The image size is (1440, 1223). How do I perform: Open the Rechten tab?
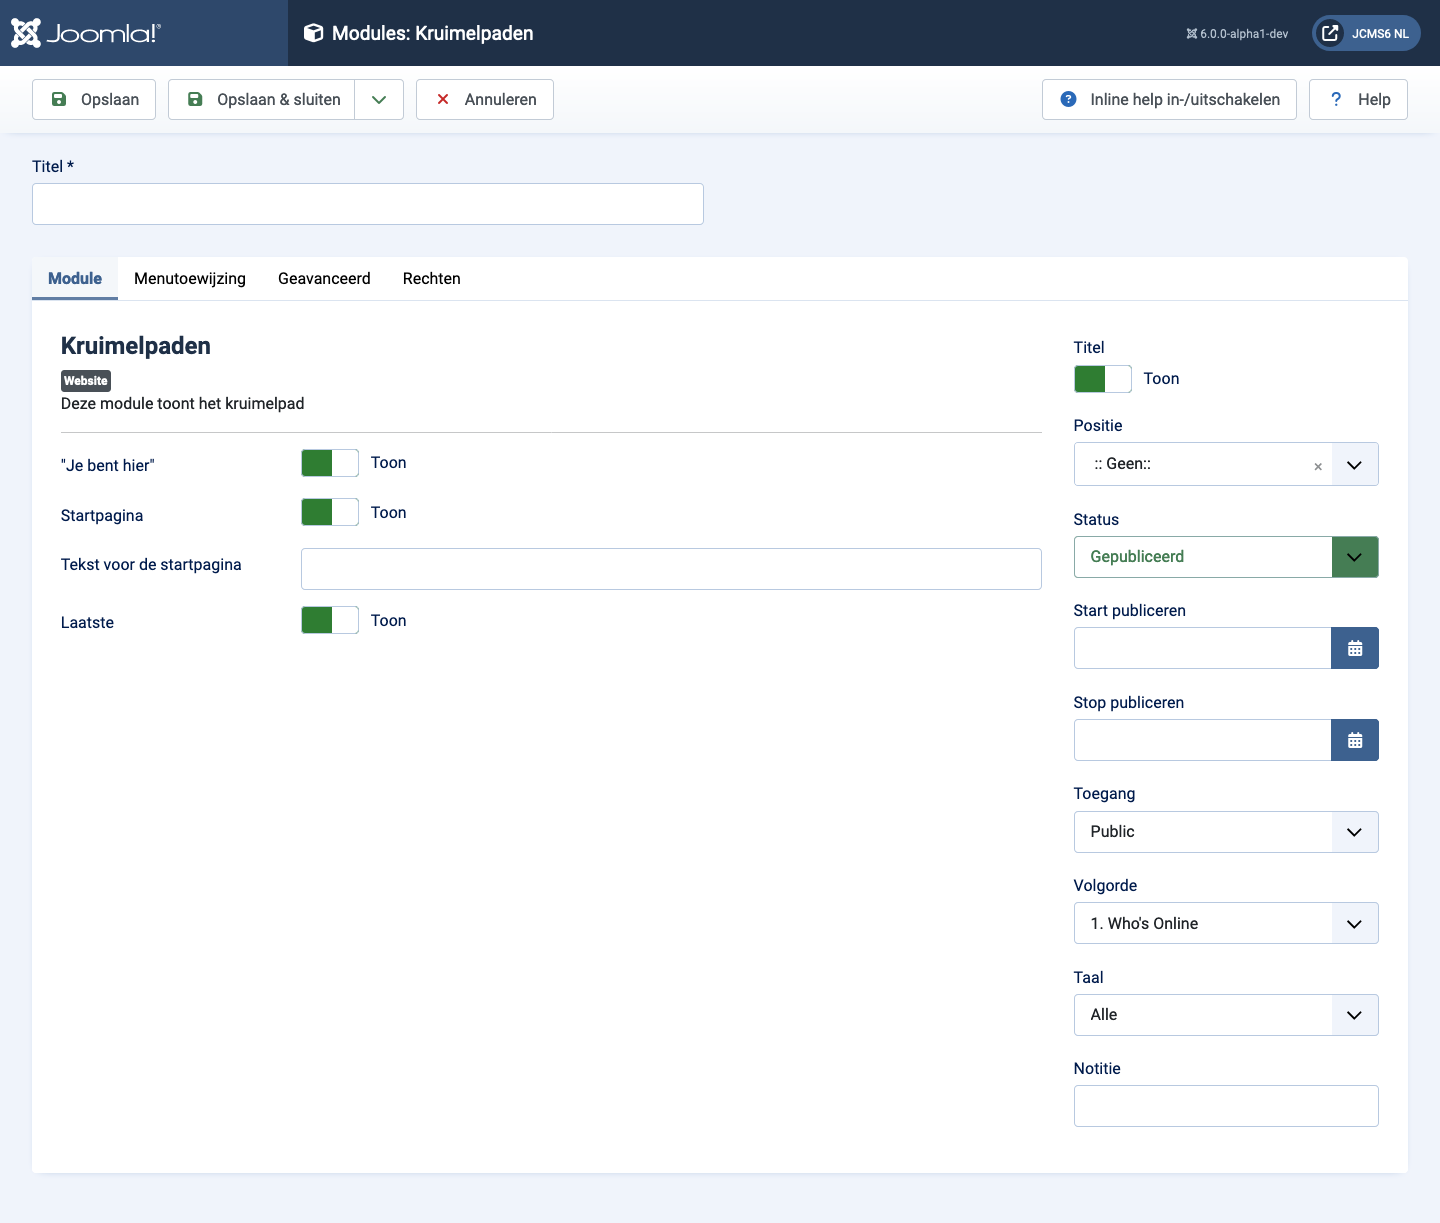coord(431,278)
